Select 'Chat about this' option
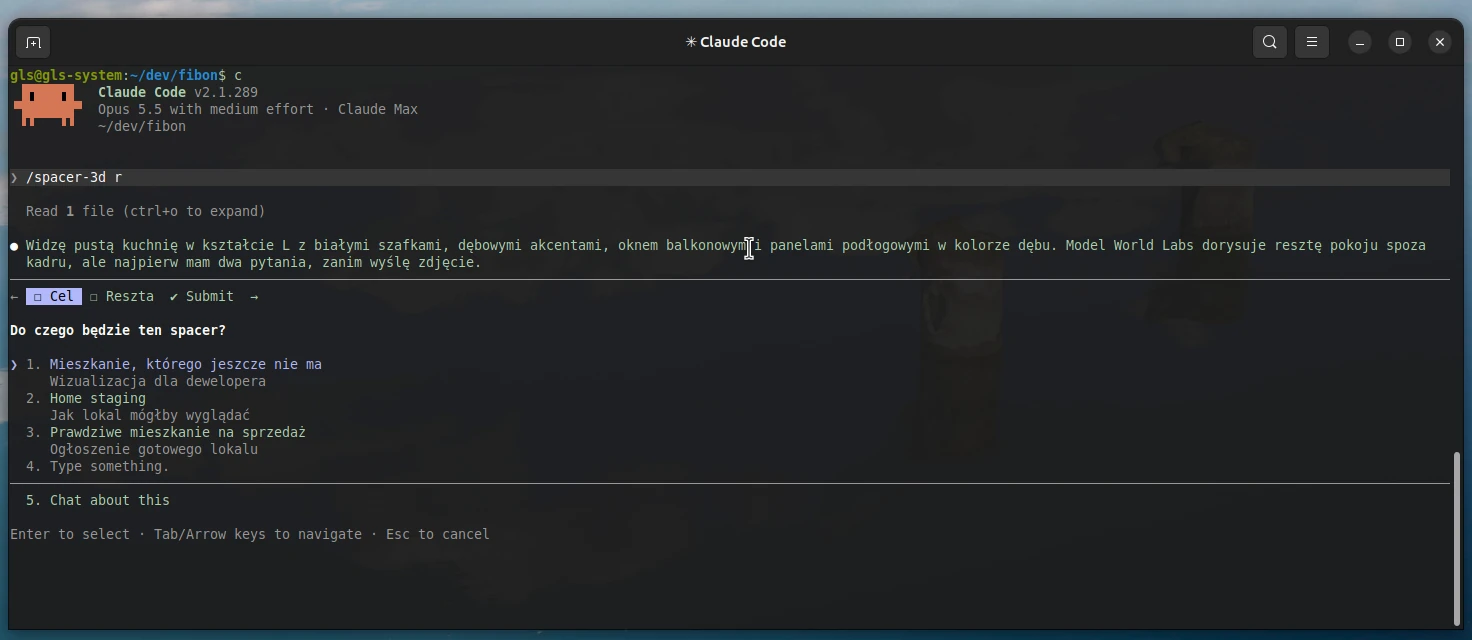 [110, 501]
